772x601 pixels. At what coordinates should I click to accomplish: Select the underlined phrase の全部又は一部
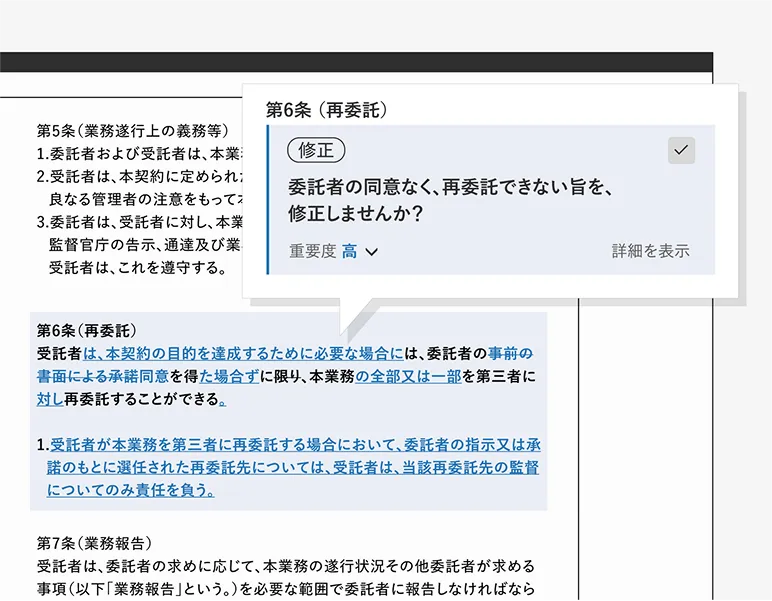[x=408, y=377]
